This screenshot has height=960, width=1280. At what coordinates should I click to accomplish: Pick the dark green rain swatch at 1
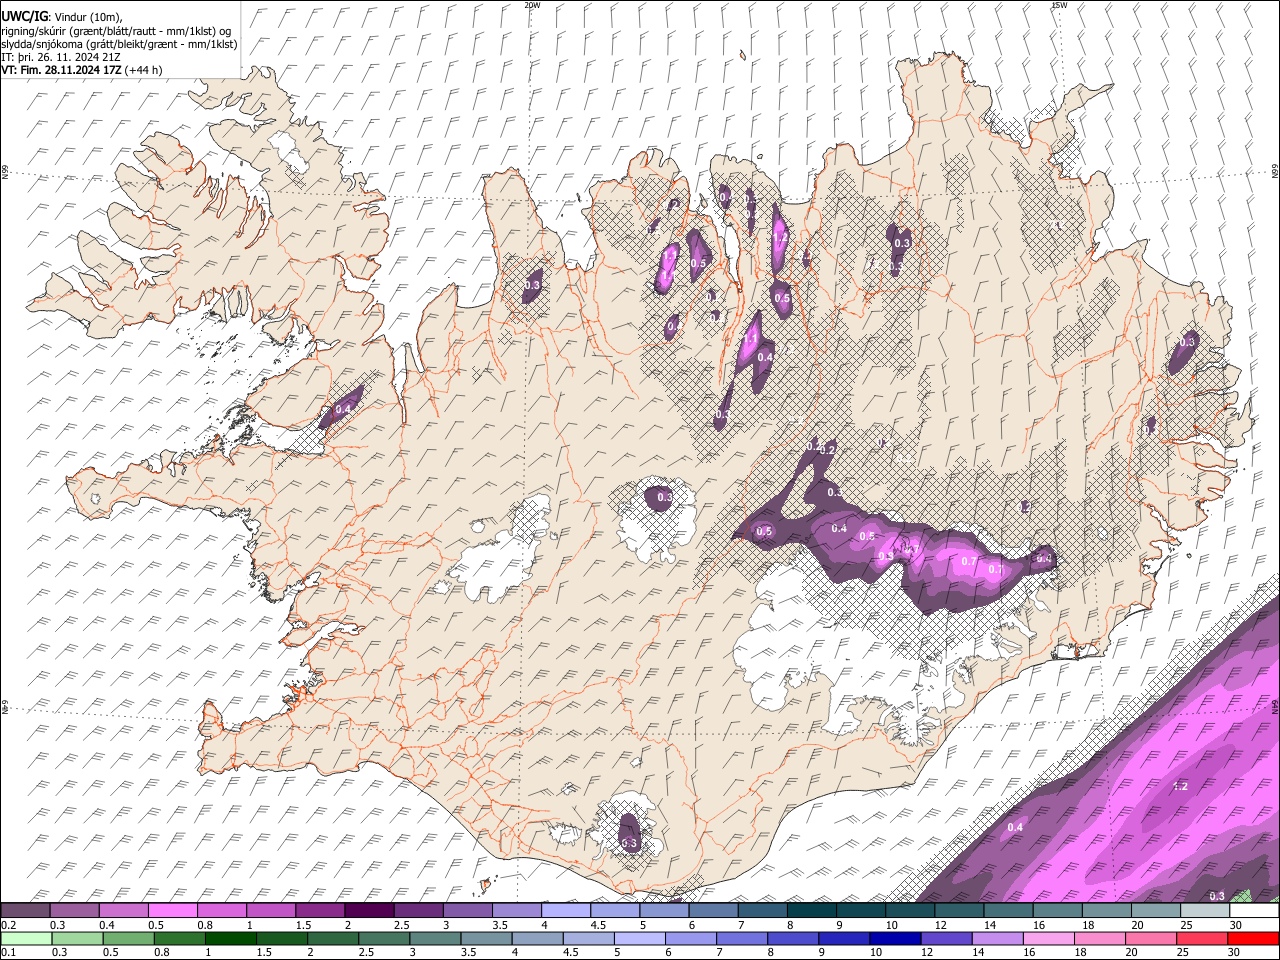230,938
